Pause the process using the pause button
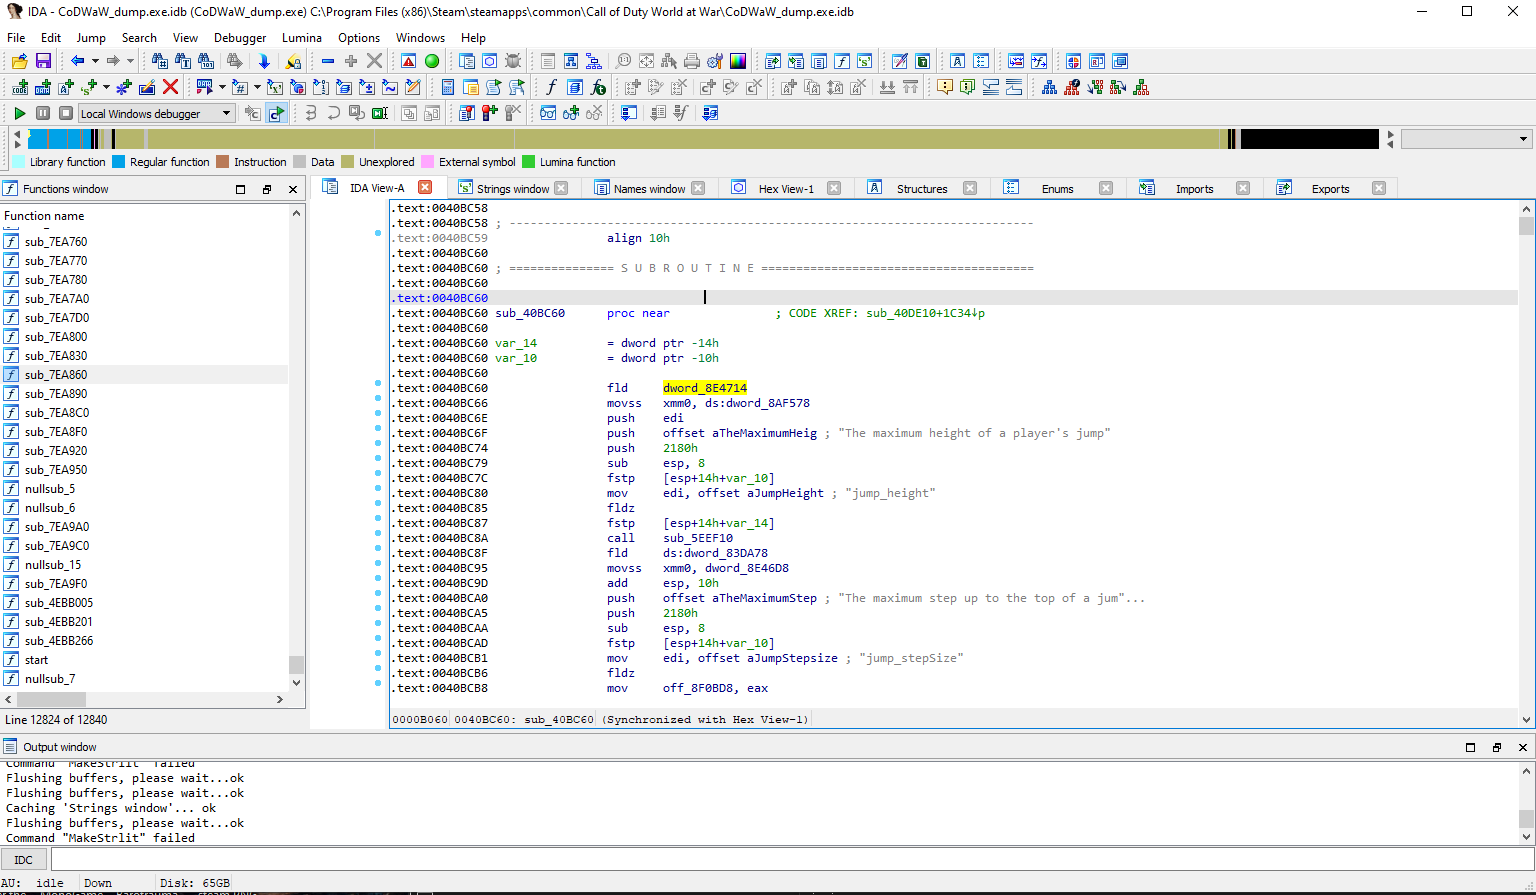The height and width of the screenshot is (895, 1536). pos(43,114)
